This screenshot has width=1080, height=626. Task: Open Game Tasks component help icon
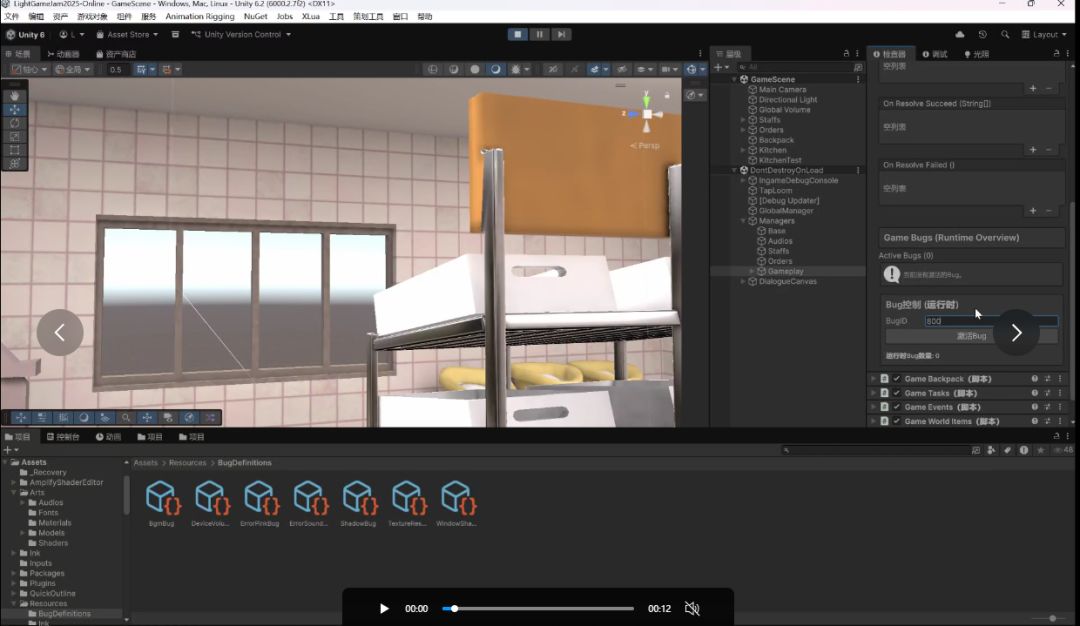(x=1035, y=393)
